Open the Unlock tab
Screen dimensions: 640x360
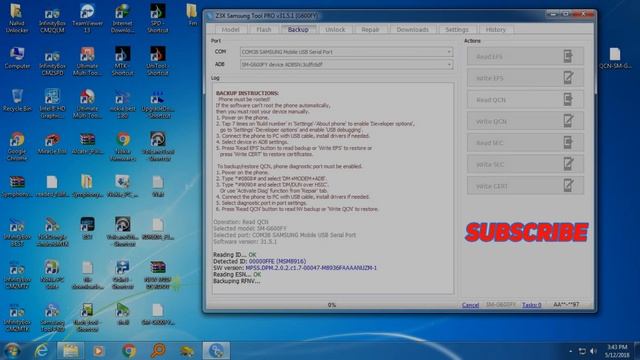tap(335, 29)
